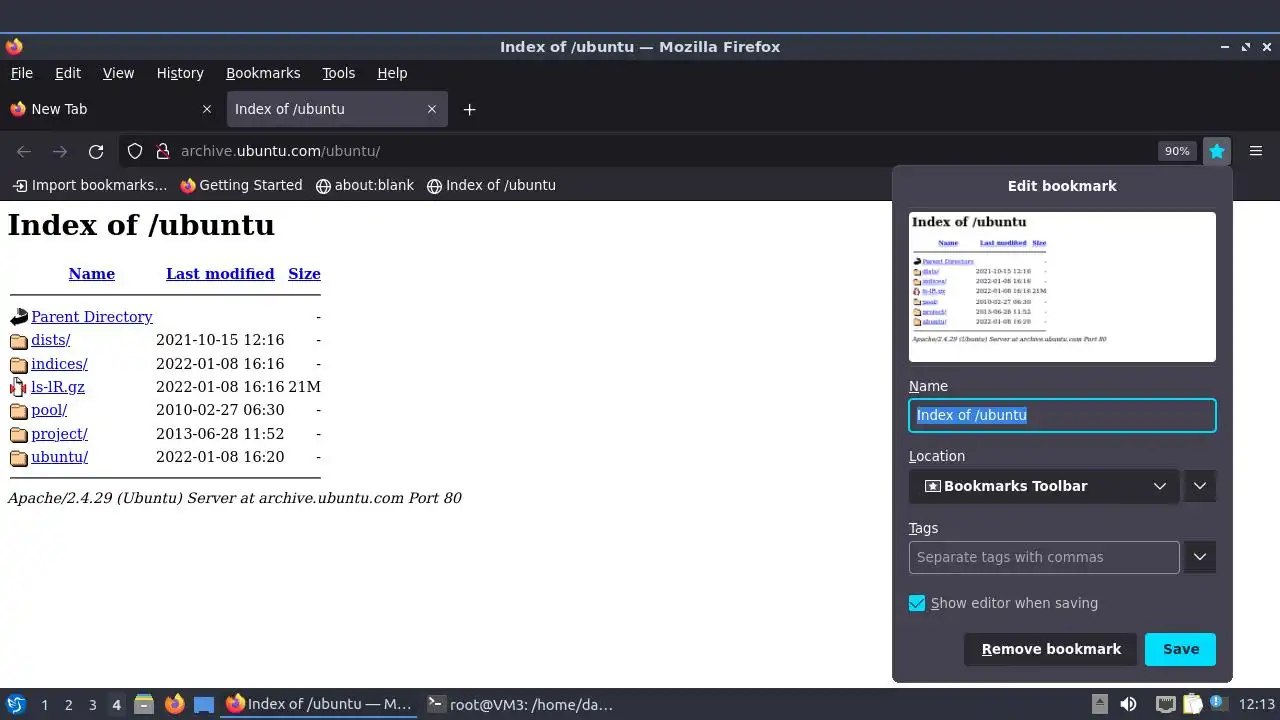Open the dists/ directory link
1280x720 pixels.
(50, 340)
